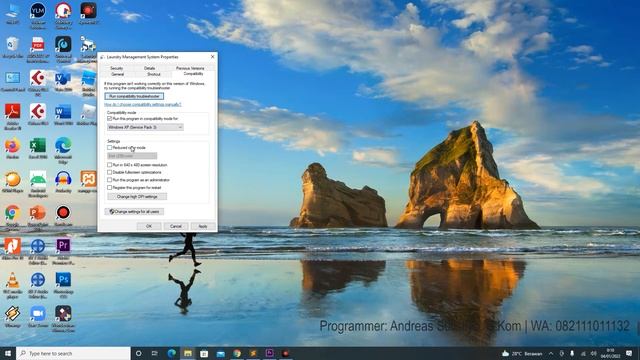Close the Laundry Management System Properties dialog
Screen dimensions: 640x360
[212, 57]
